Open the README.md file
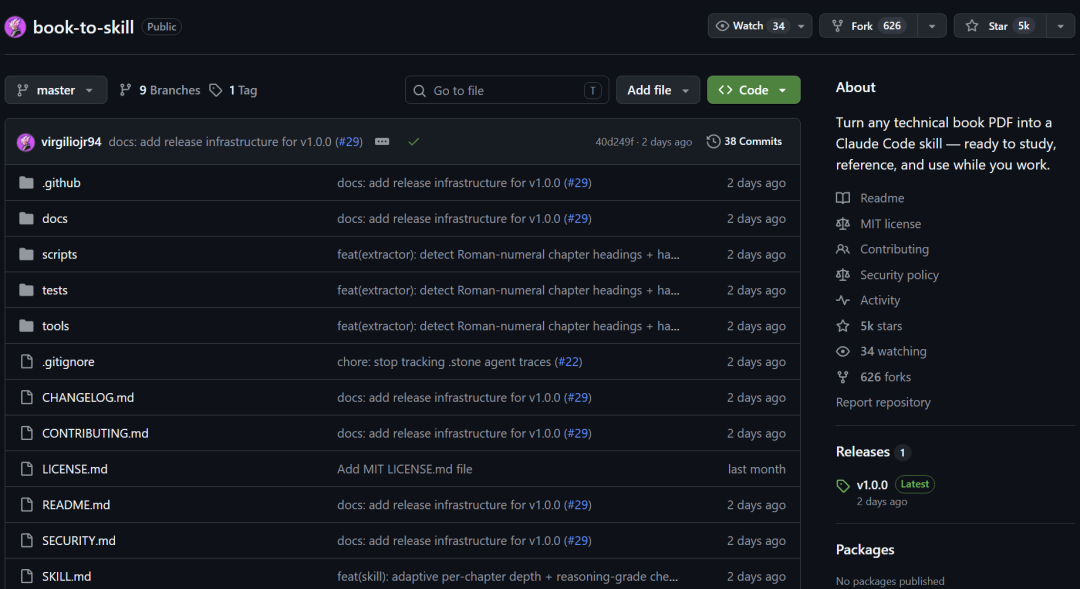Viewport: 1080px width, 589px height. click(x=76, y=505)
